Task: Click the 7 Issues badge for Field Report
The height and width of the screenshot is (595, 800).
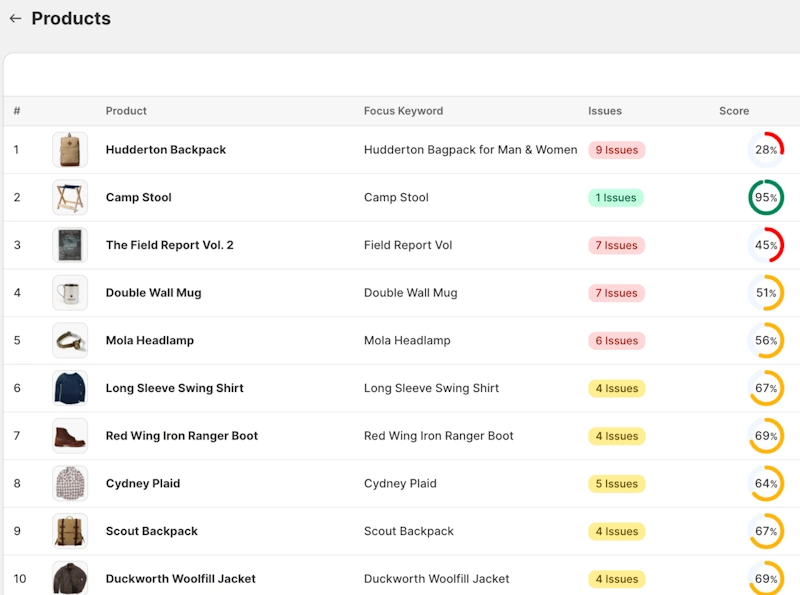Action: (616, 245)
